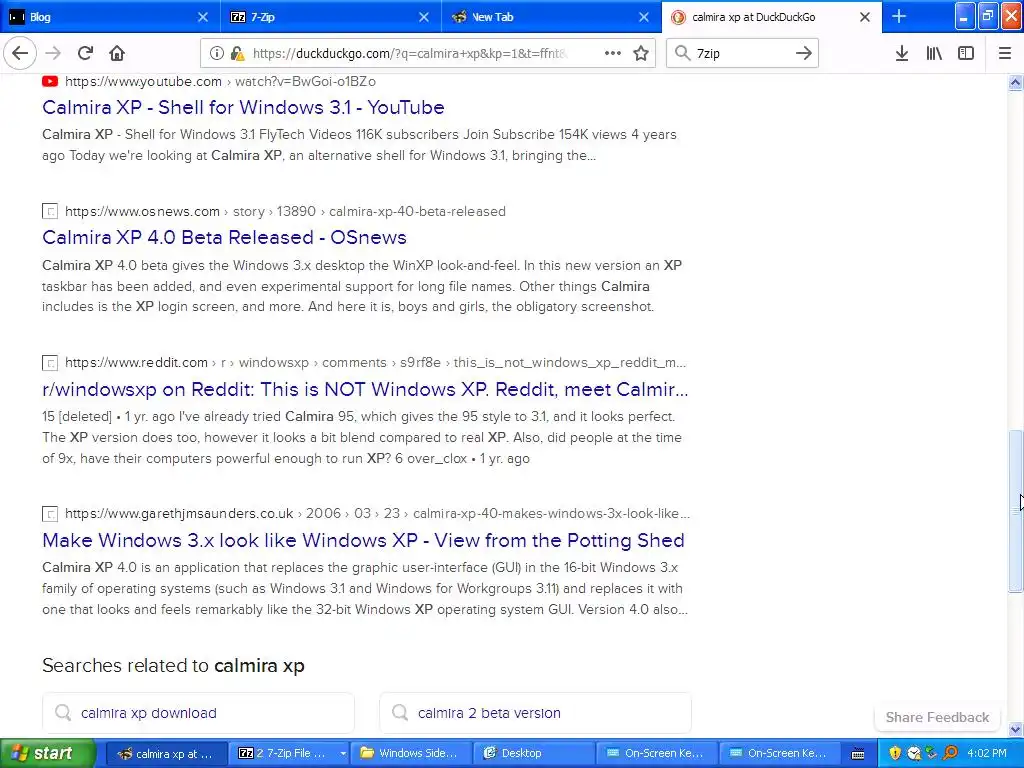1024x768 pixels.
Task: Click the youtube.com result URL
Action: (x=220, y=82)
